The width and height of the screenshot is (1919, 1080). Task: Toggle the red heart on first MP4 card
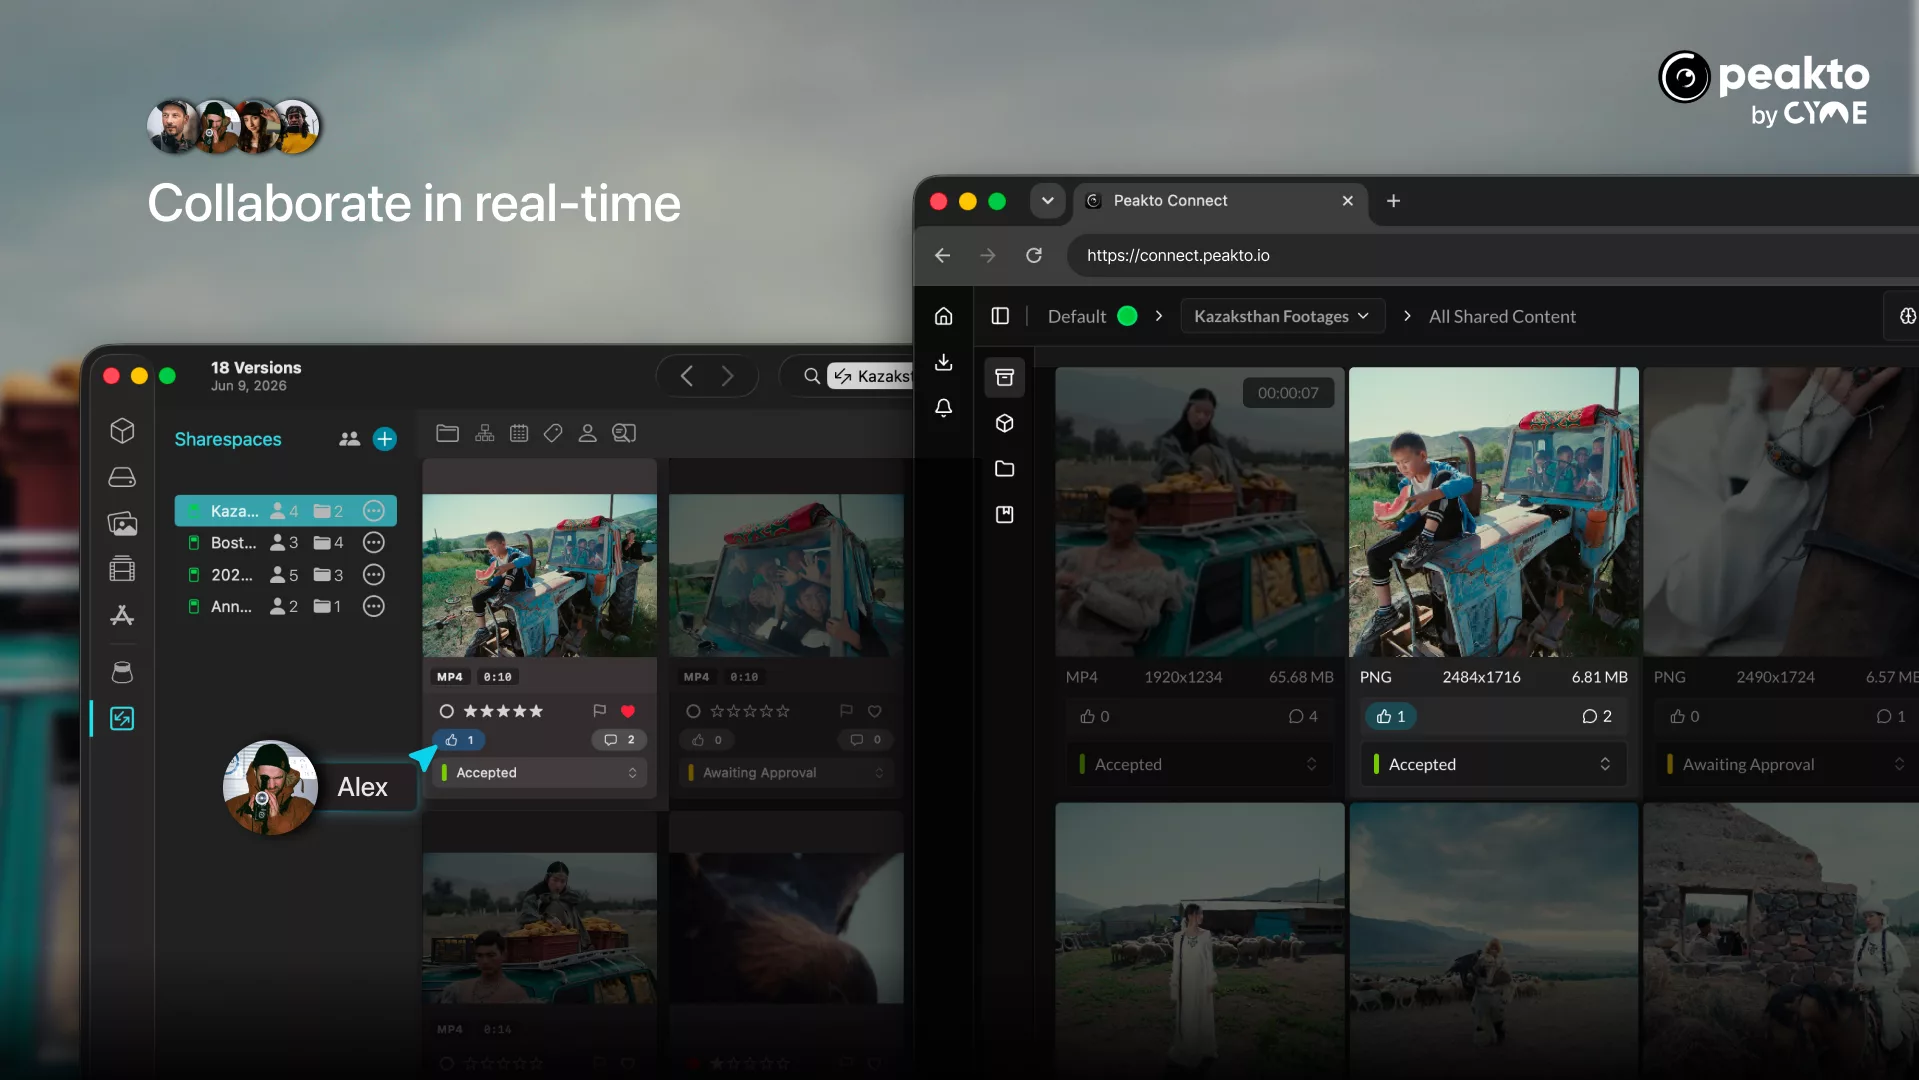click(x=628, y=711)
